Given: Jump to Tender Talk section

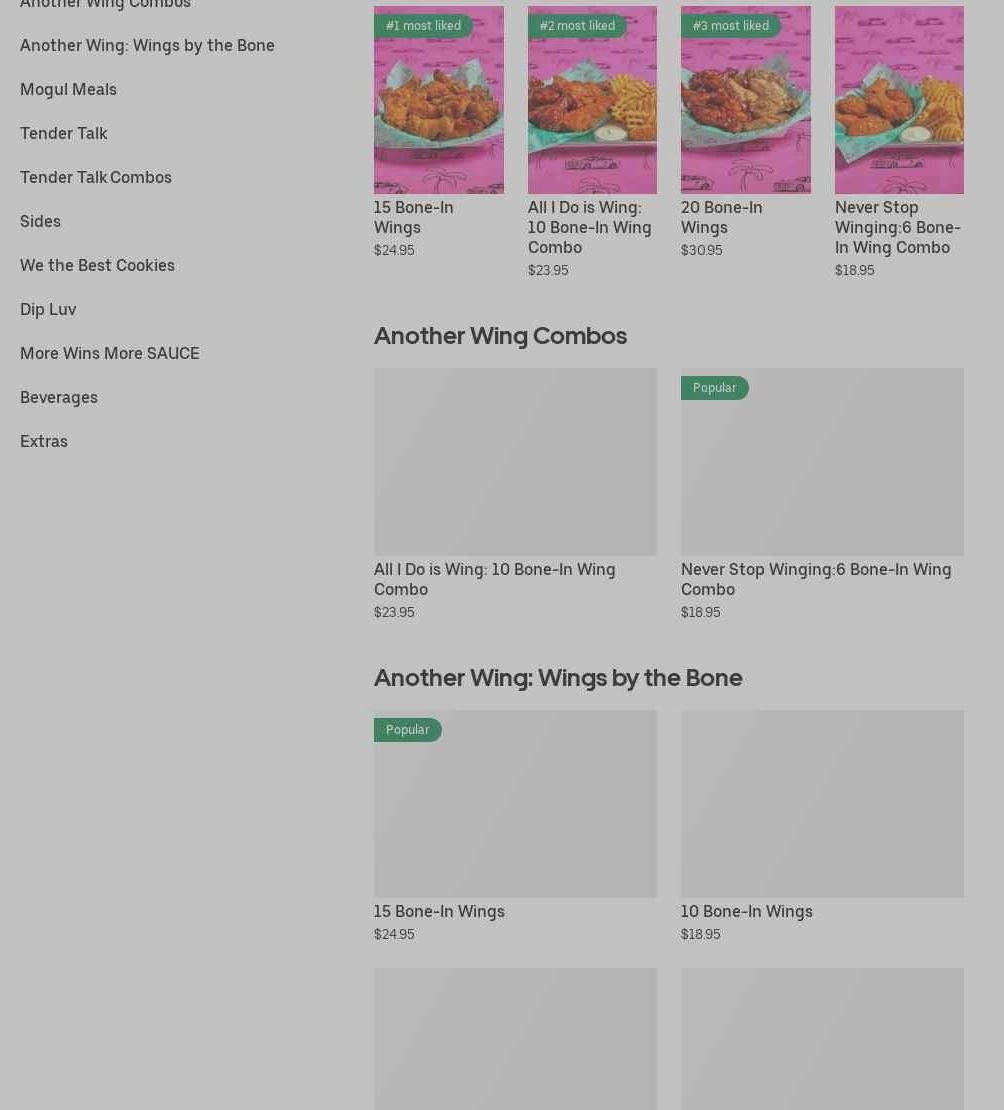Looking at the screenshot, I should point(64,133).
